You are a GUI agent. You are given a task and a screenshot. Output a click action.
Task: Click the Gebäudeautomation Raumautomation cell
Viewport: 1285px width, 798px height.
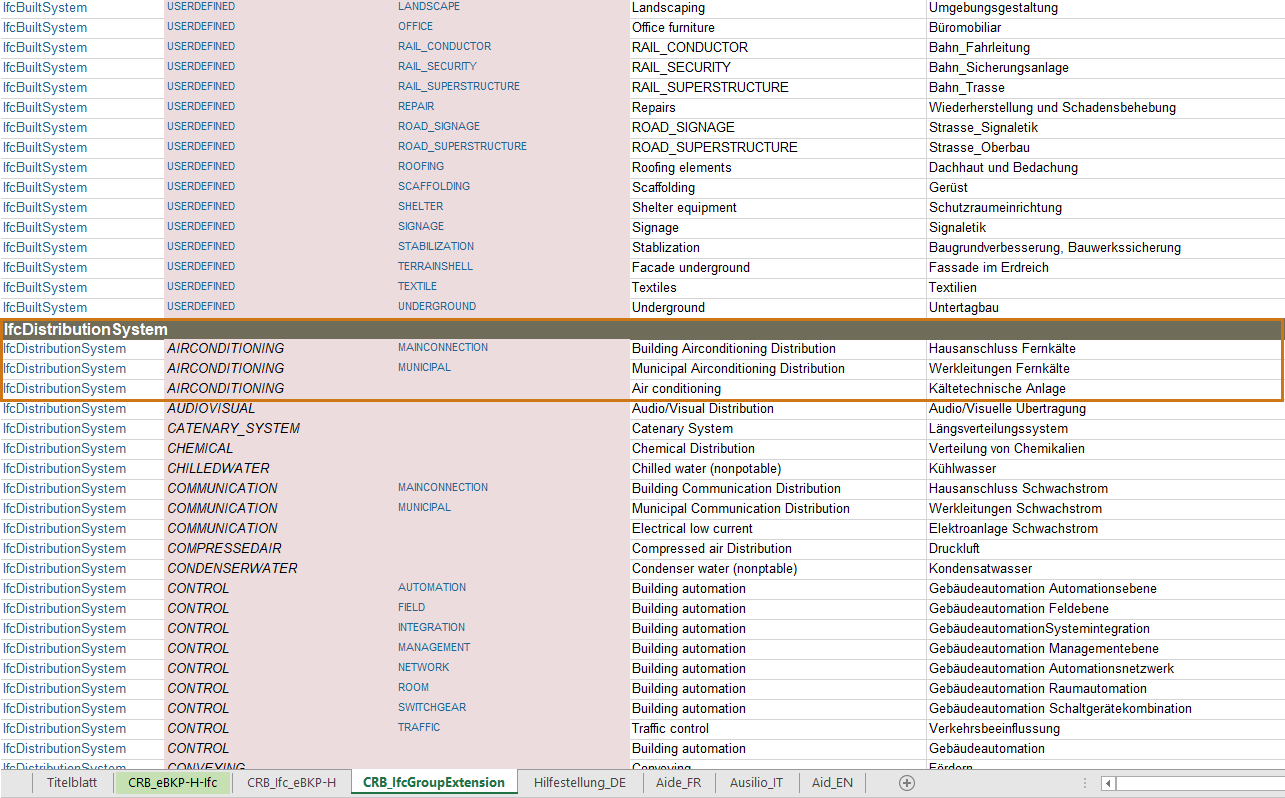point(1105,688)
